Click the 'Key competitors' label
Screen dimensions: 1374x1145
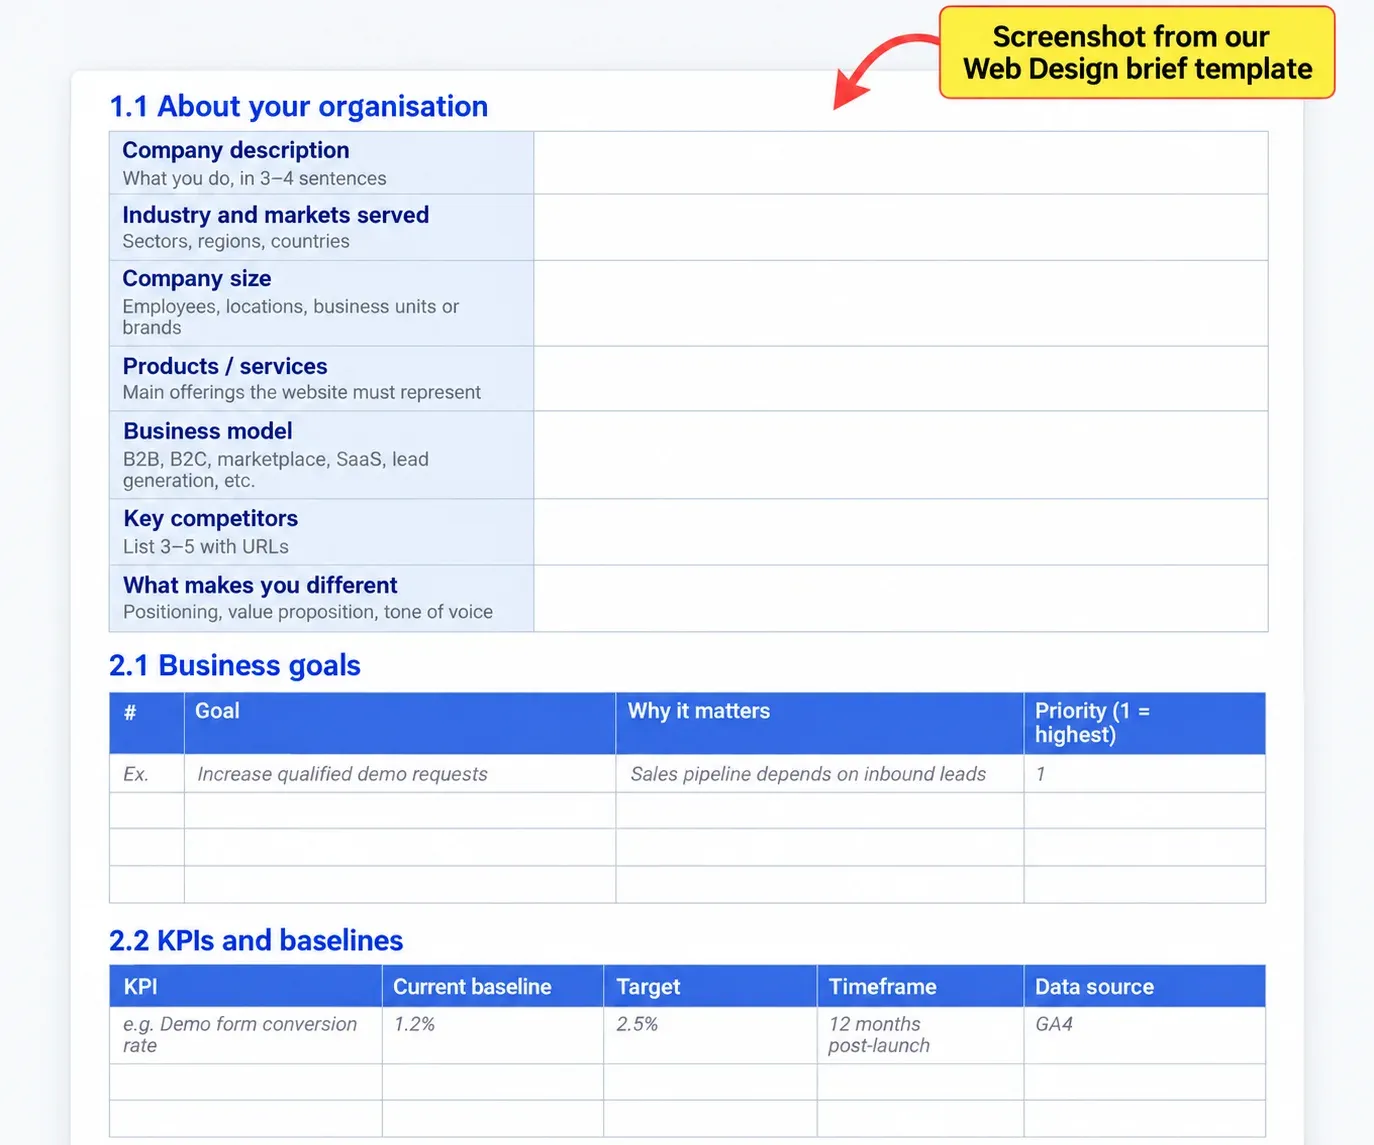tap(211, 518)
